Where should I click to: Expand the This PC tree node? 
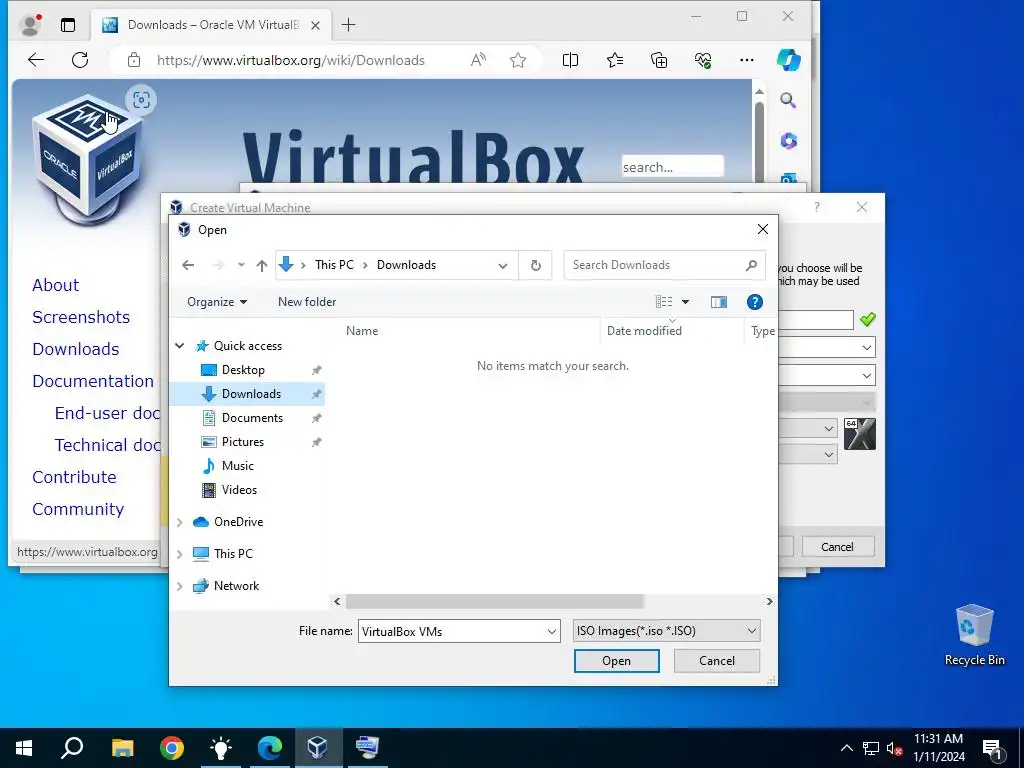coord(180,554)
